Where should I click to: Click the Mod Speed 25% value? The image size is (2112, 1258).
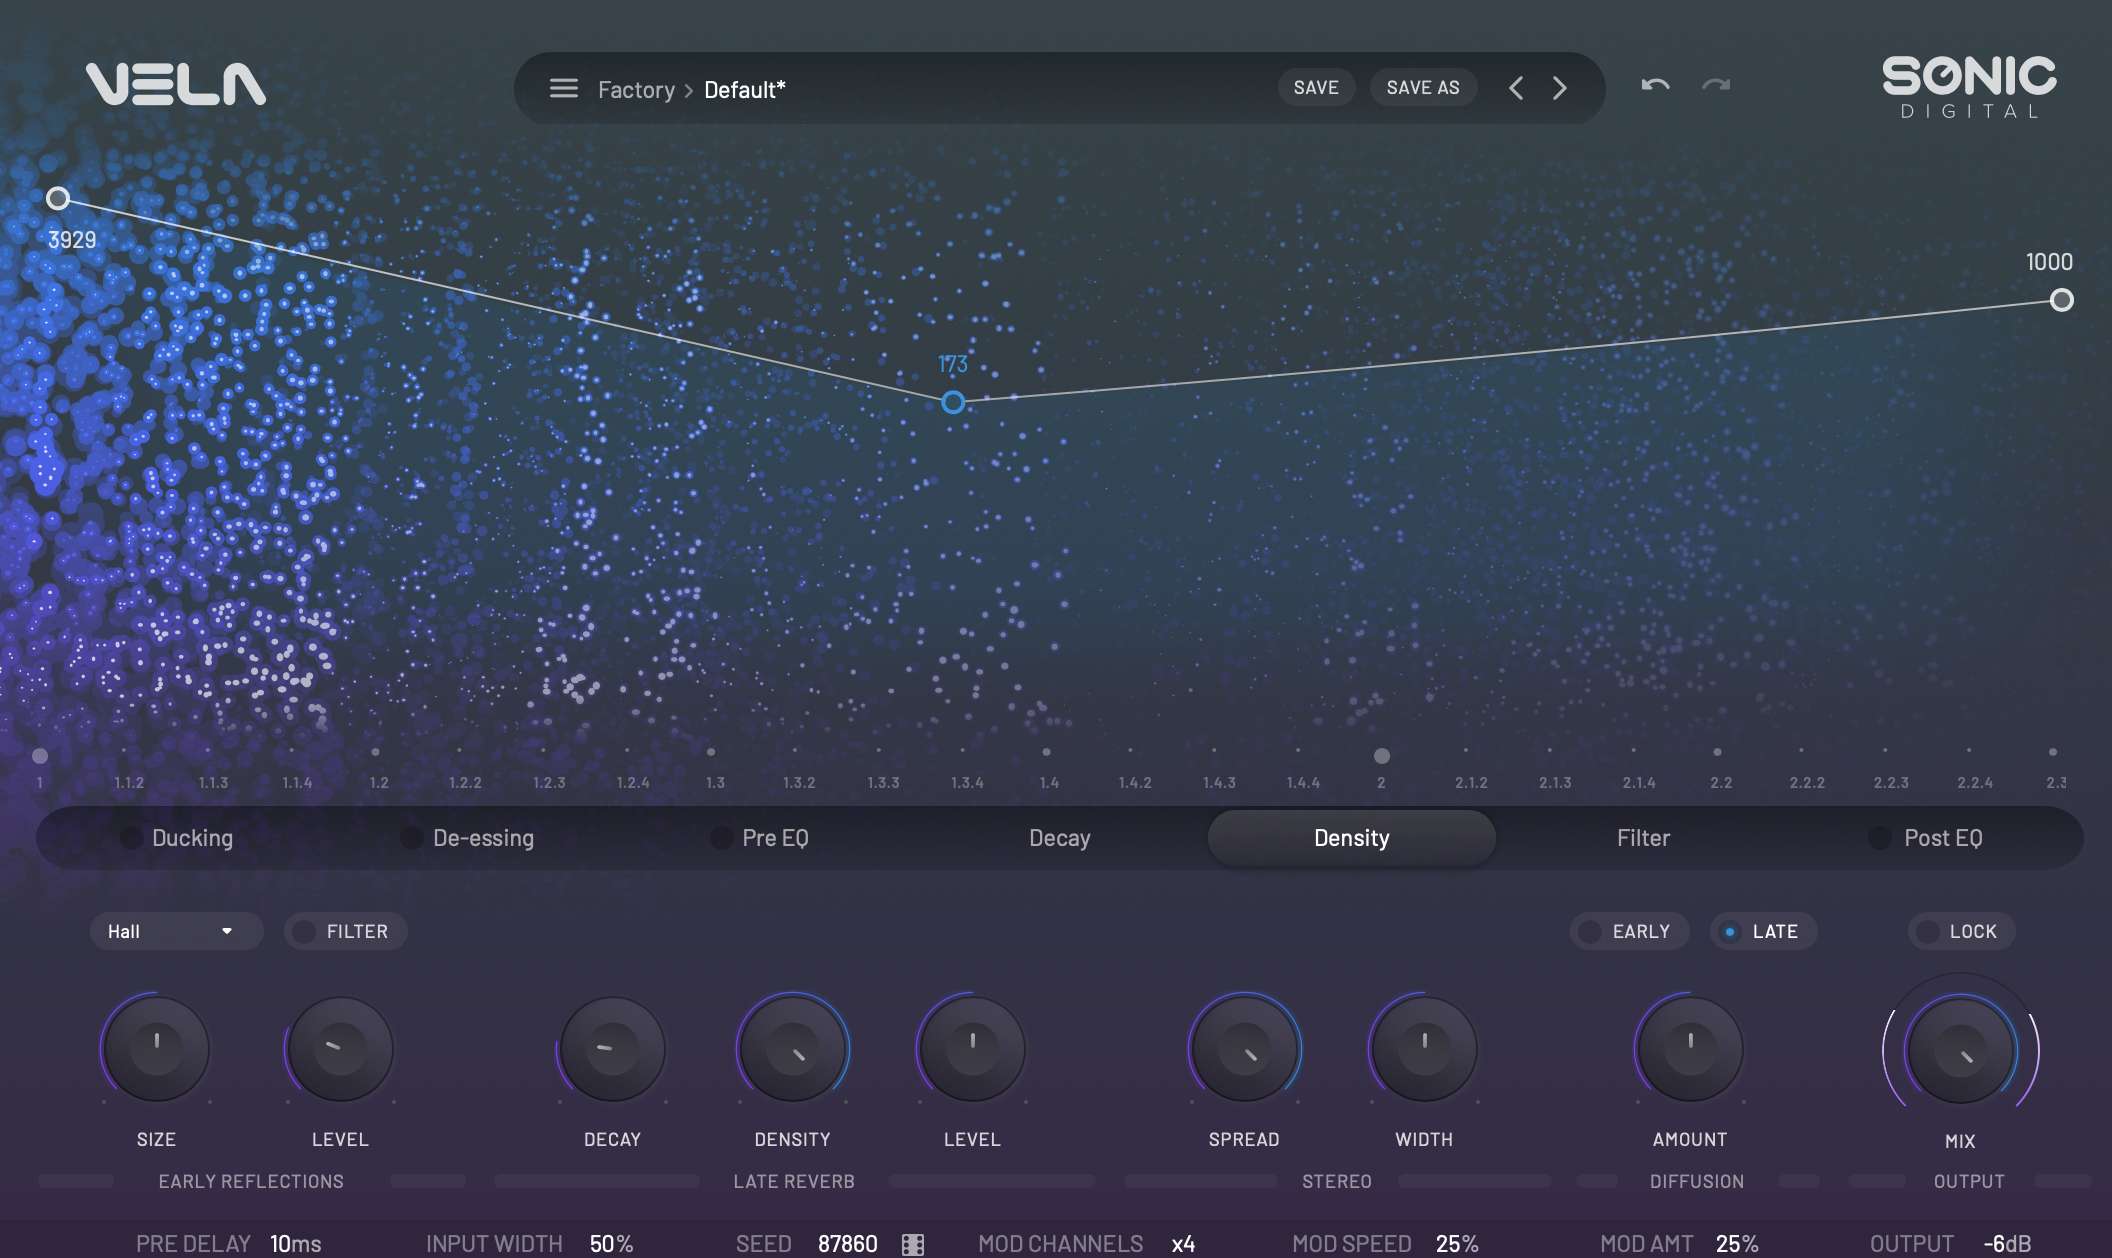point(1457,1244)
